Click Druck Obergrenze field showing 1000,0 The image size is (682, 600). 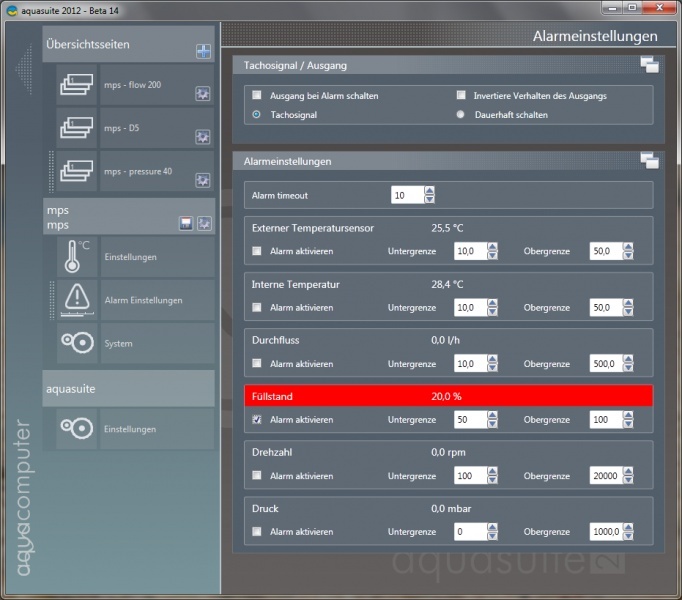(x=606, y=532)
